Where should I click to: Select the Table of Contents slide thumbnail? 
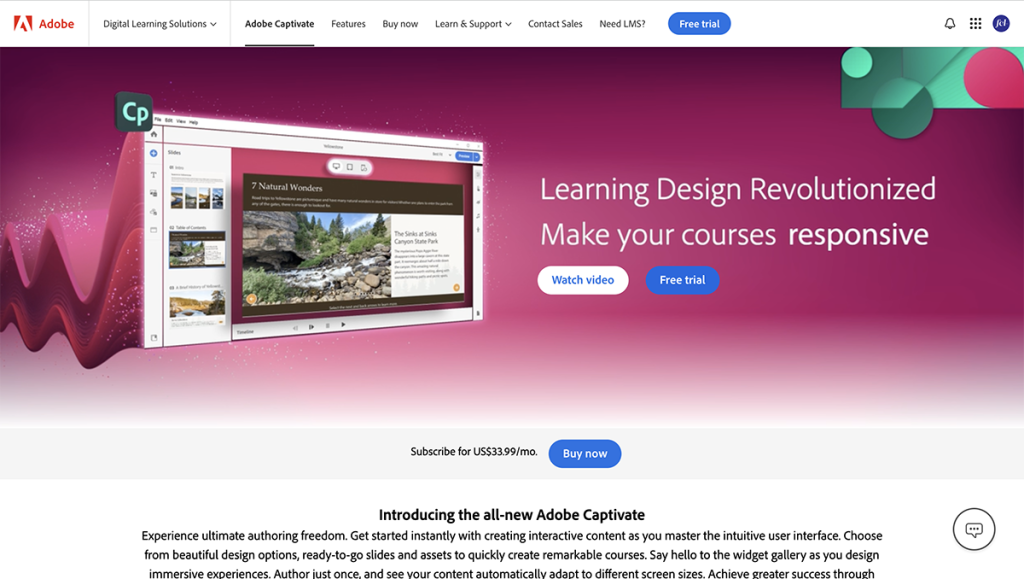(197, 248)
